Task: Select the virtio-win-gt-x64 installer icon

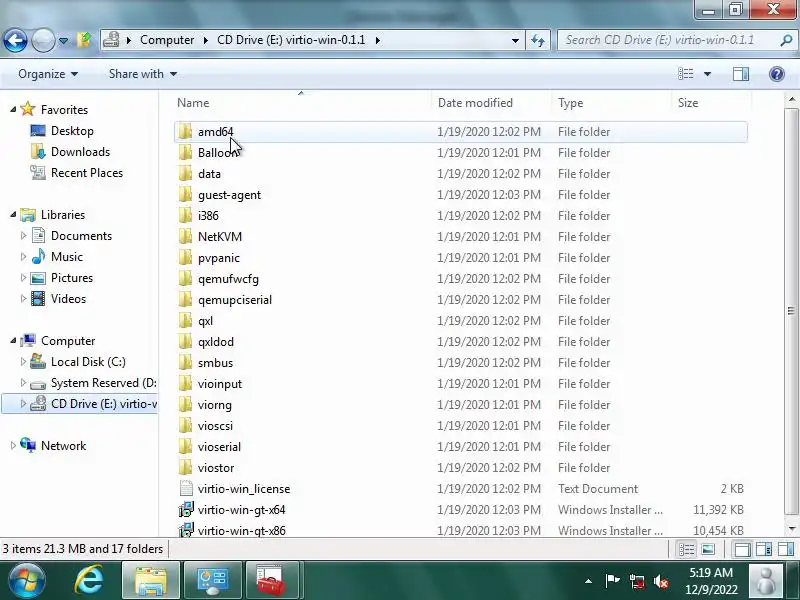Action: pos(186,510)
